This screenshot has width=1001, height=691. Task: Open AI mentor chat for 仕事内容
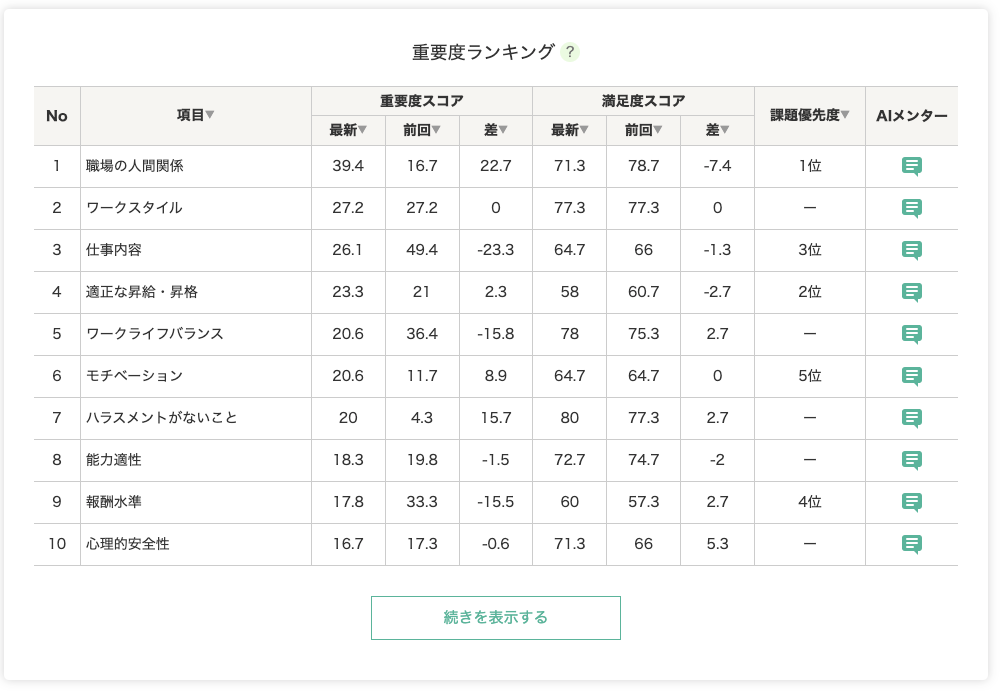(911, 250)
